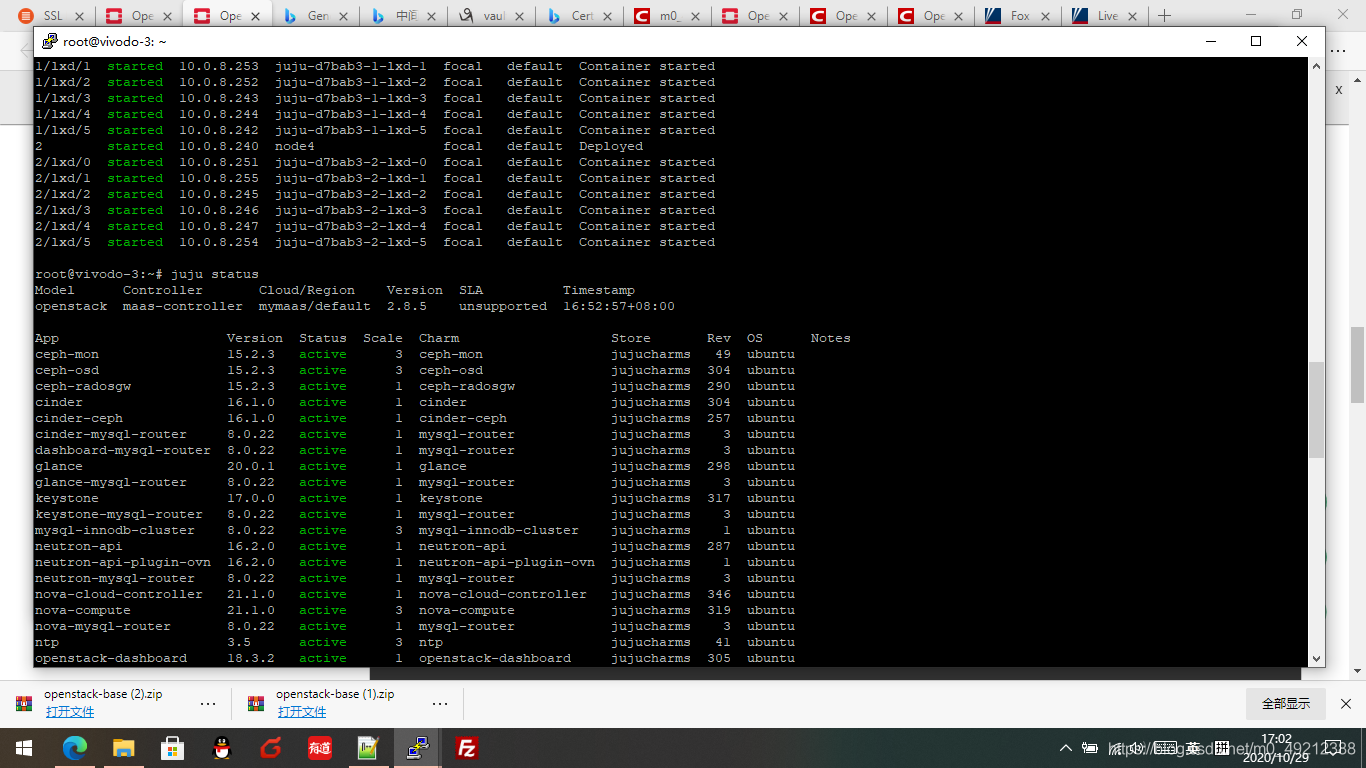Close the vaul browser tab
The width and height of the screenshot is (1366, 768).
(x=522, y=16)
